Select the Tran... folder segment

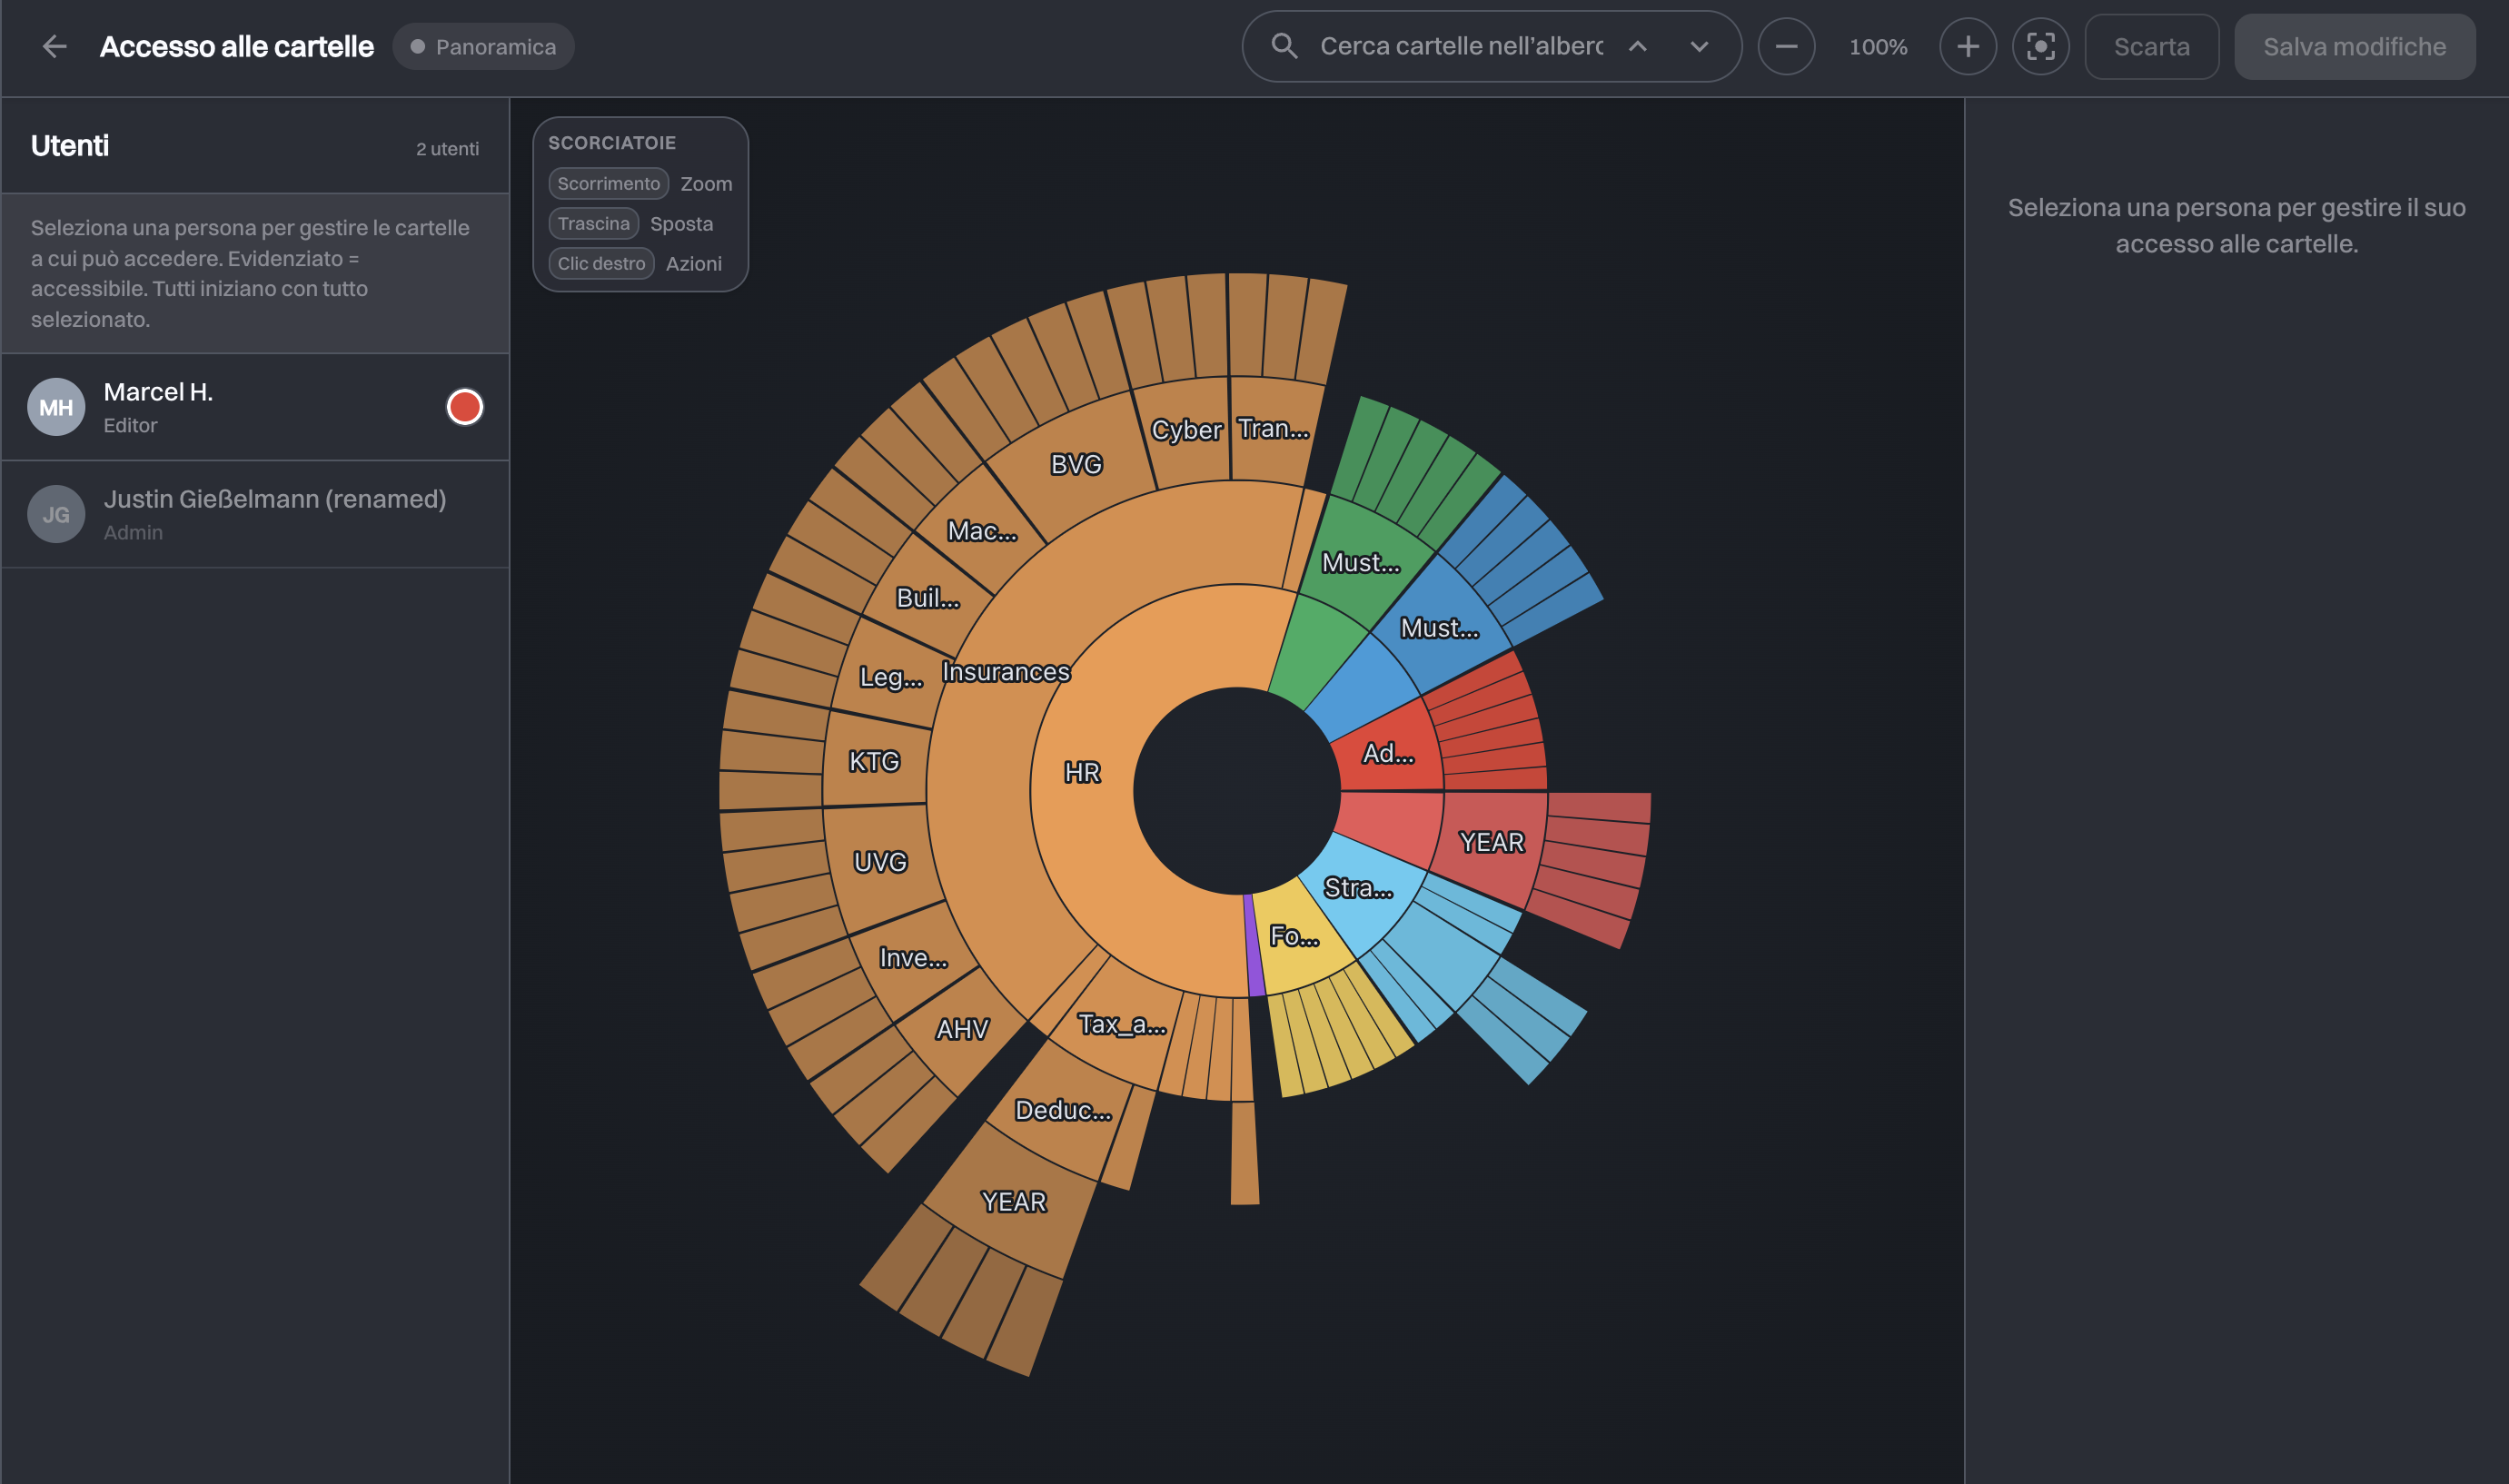1273,428
